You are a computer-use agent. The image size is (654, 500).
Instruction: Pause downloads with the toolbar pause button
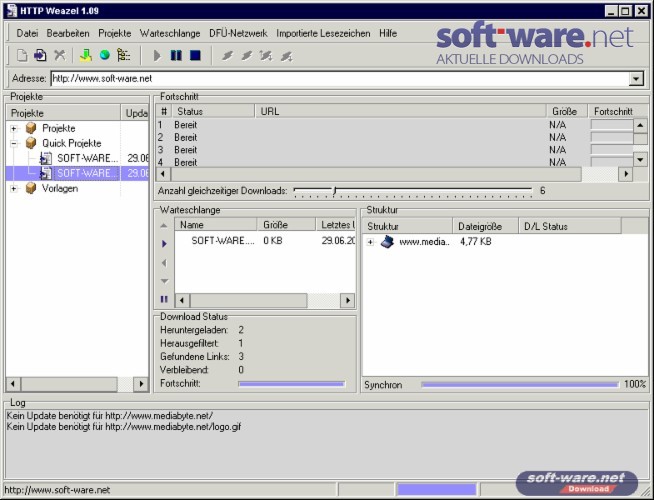point(176,55)
